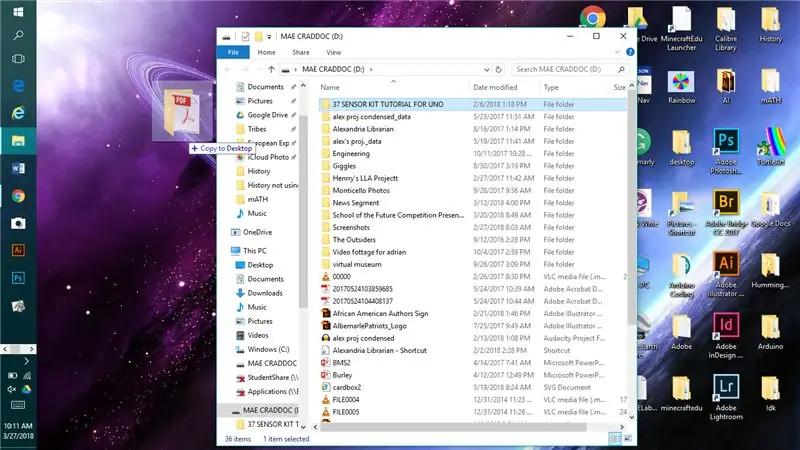
Task: Open taskbar search magnifier icon
Action: click(x=18, y=35)
